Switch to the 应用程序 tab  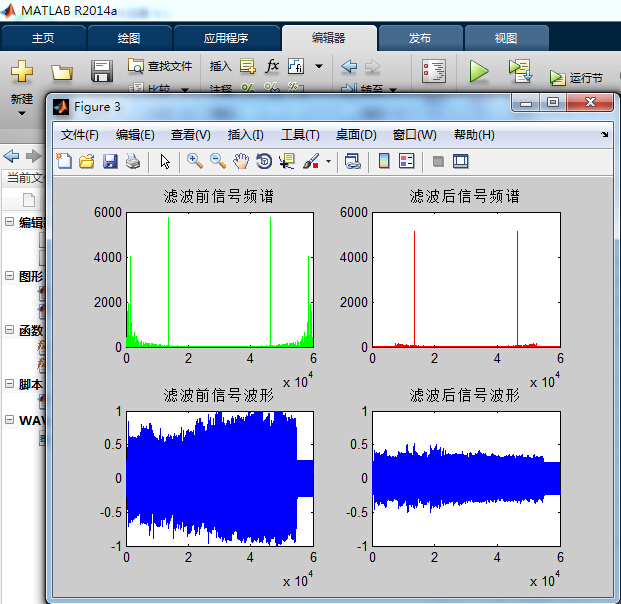click(x=226, y=38)
